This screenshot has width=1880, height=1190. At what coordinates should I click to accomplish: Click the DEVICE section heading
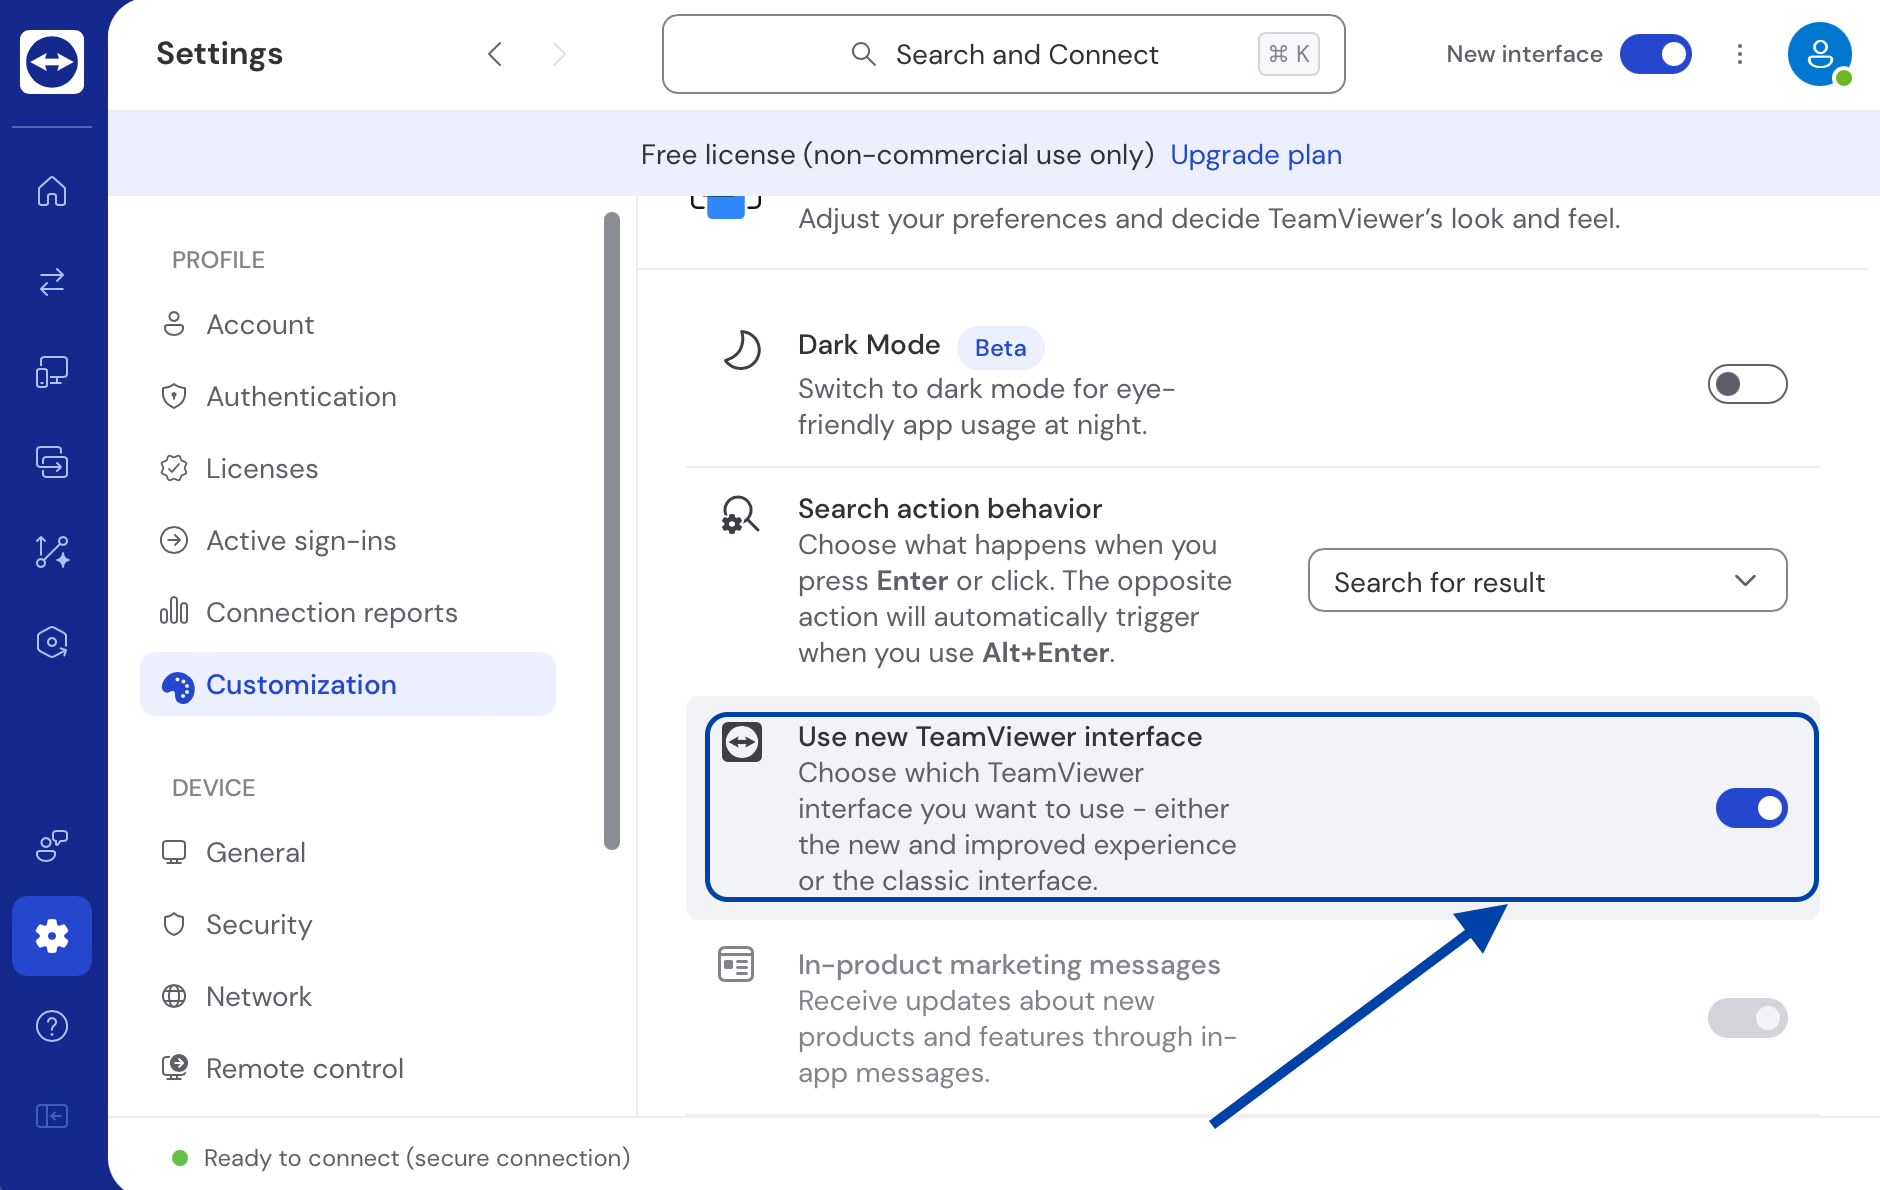pyautogui.click(x=213, y=788)
